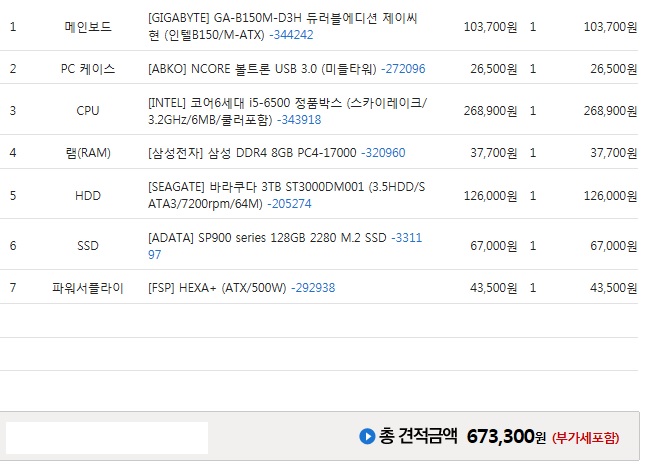Viewport: 646px width, 466px height.
Task: Select the INTEL i5-6500 product name
Action: pyautogui.click(x=287, y=111)
